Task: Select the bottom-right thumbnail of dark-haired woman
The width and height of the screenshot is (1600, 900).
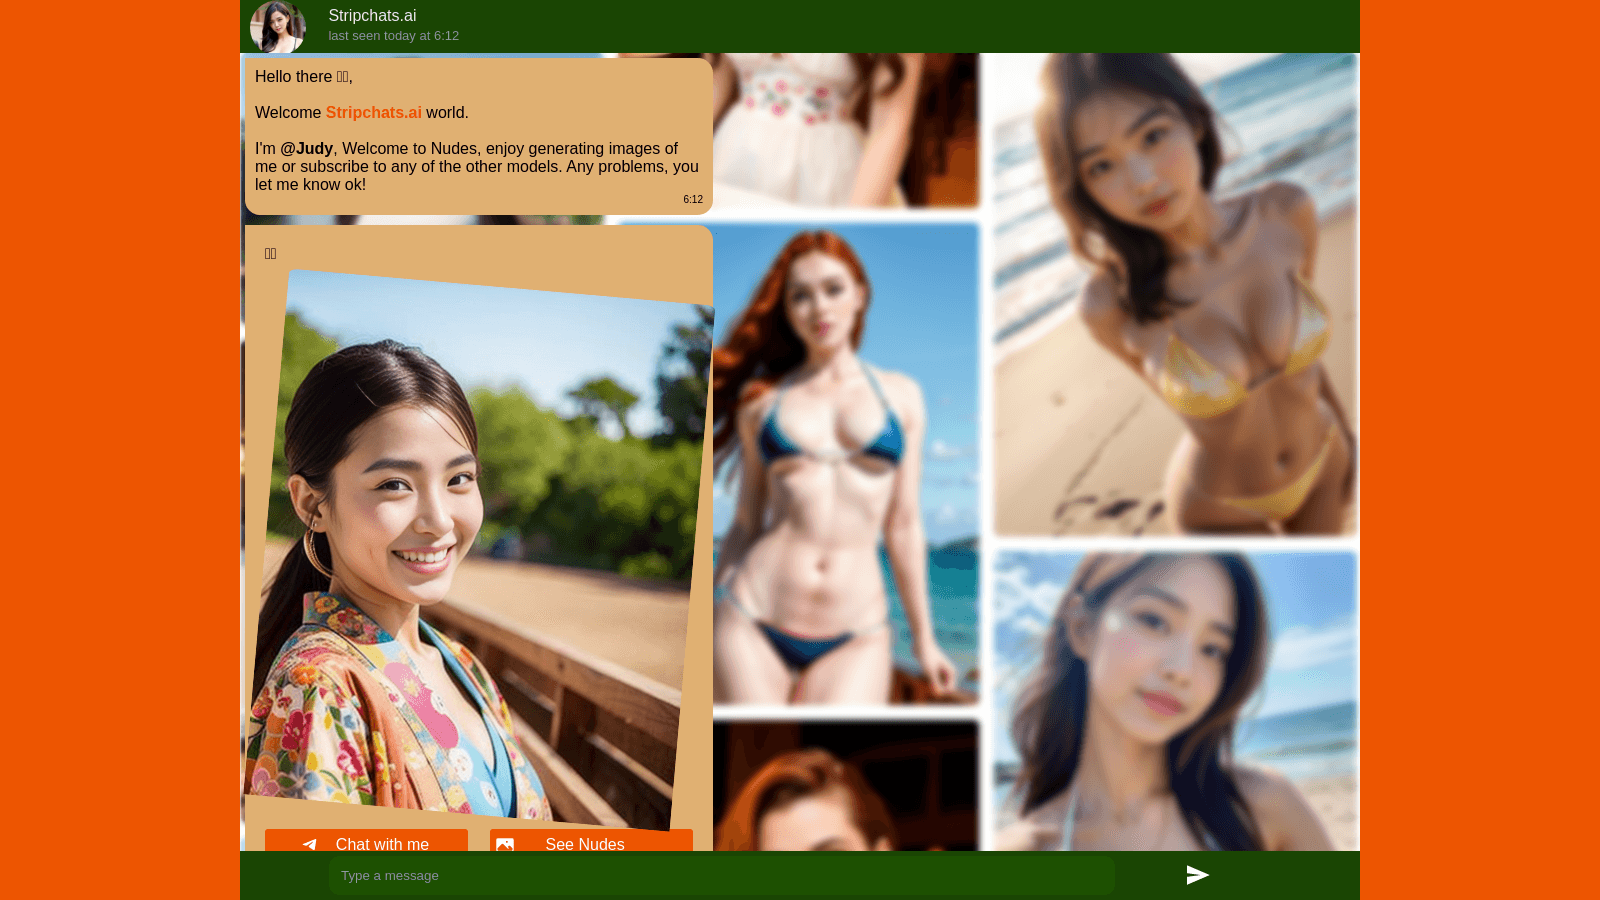Action: 1175,700
